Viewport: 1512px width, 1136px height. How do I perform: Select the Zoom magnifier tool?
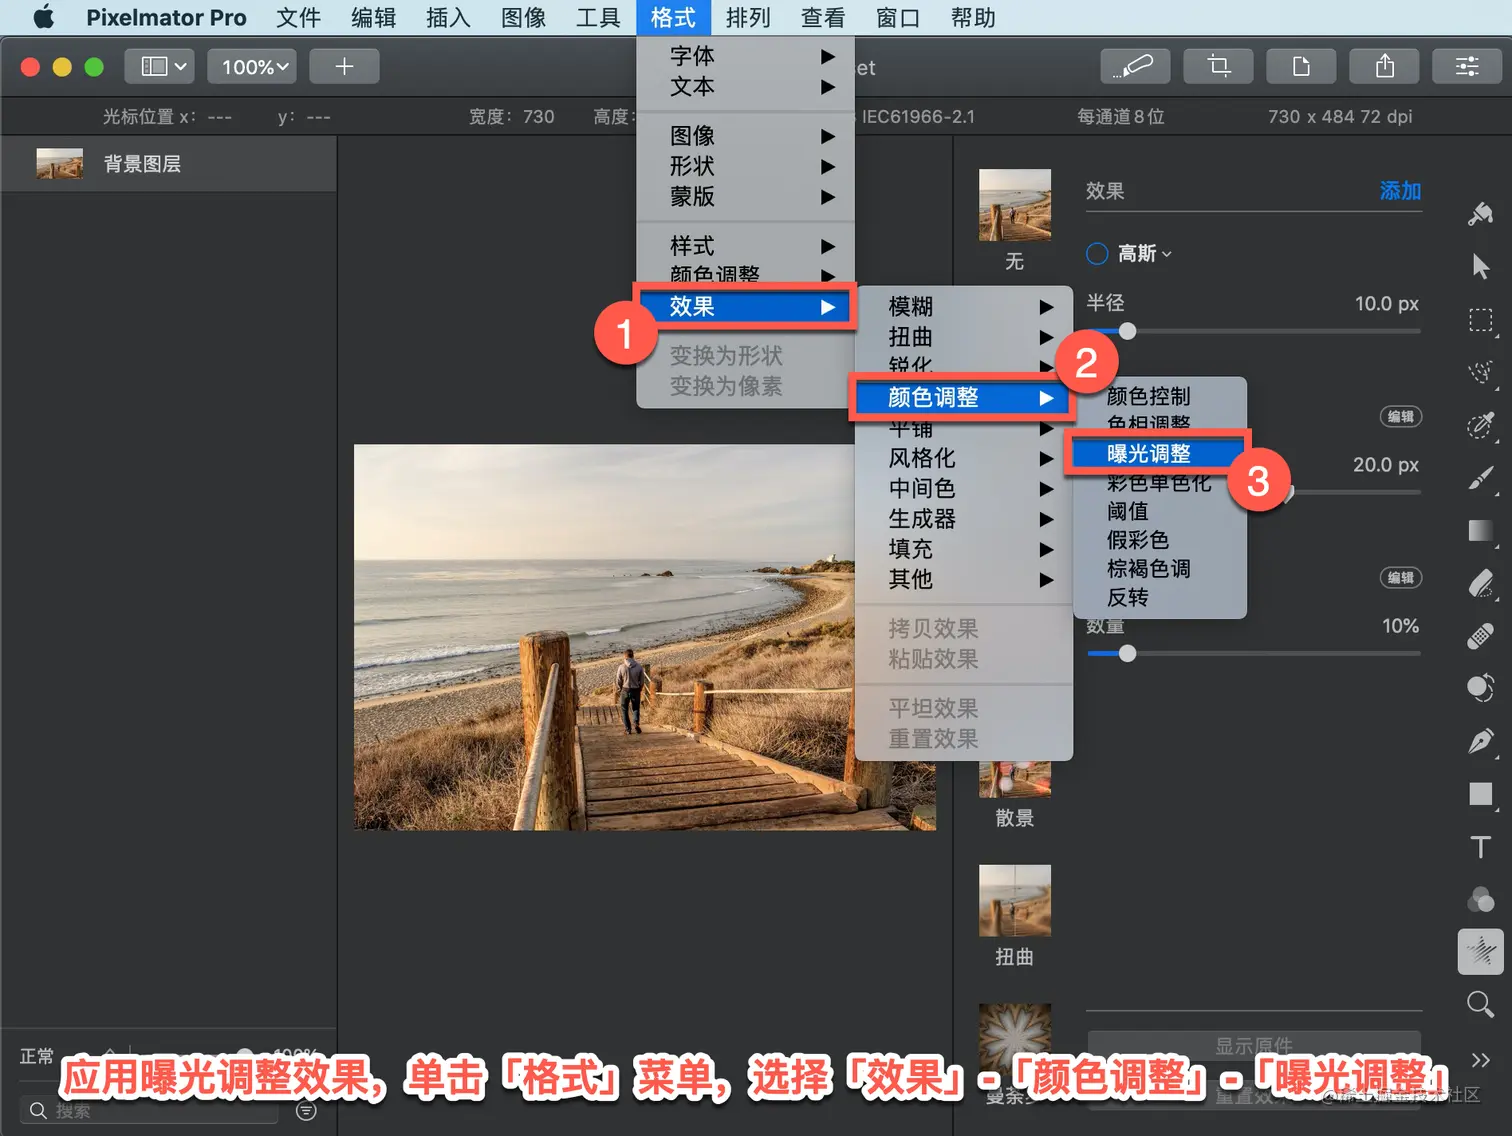pyautogui.click(x=1481, y=1004)
